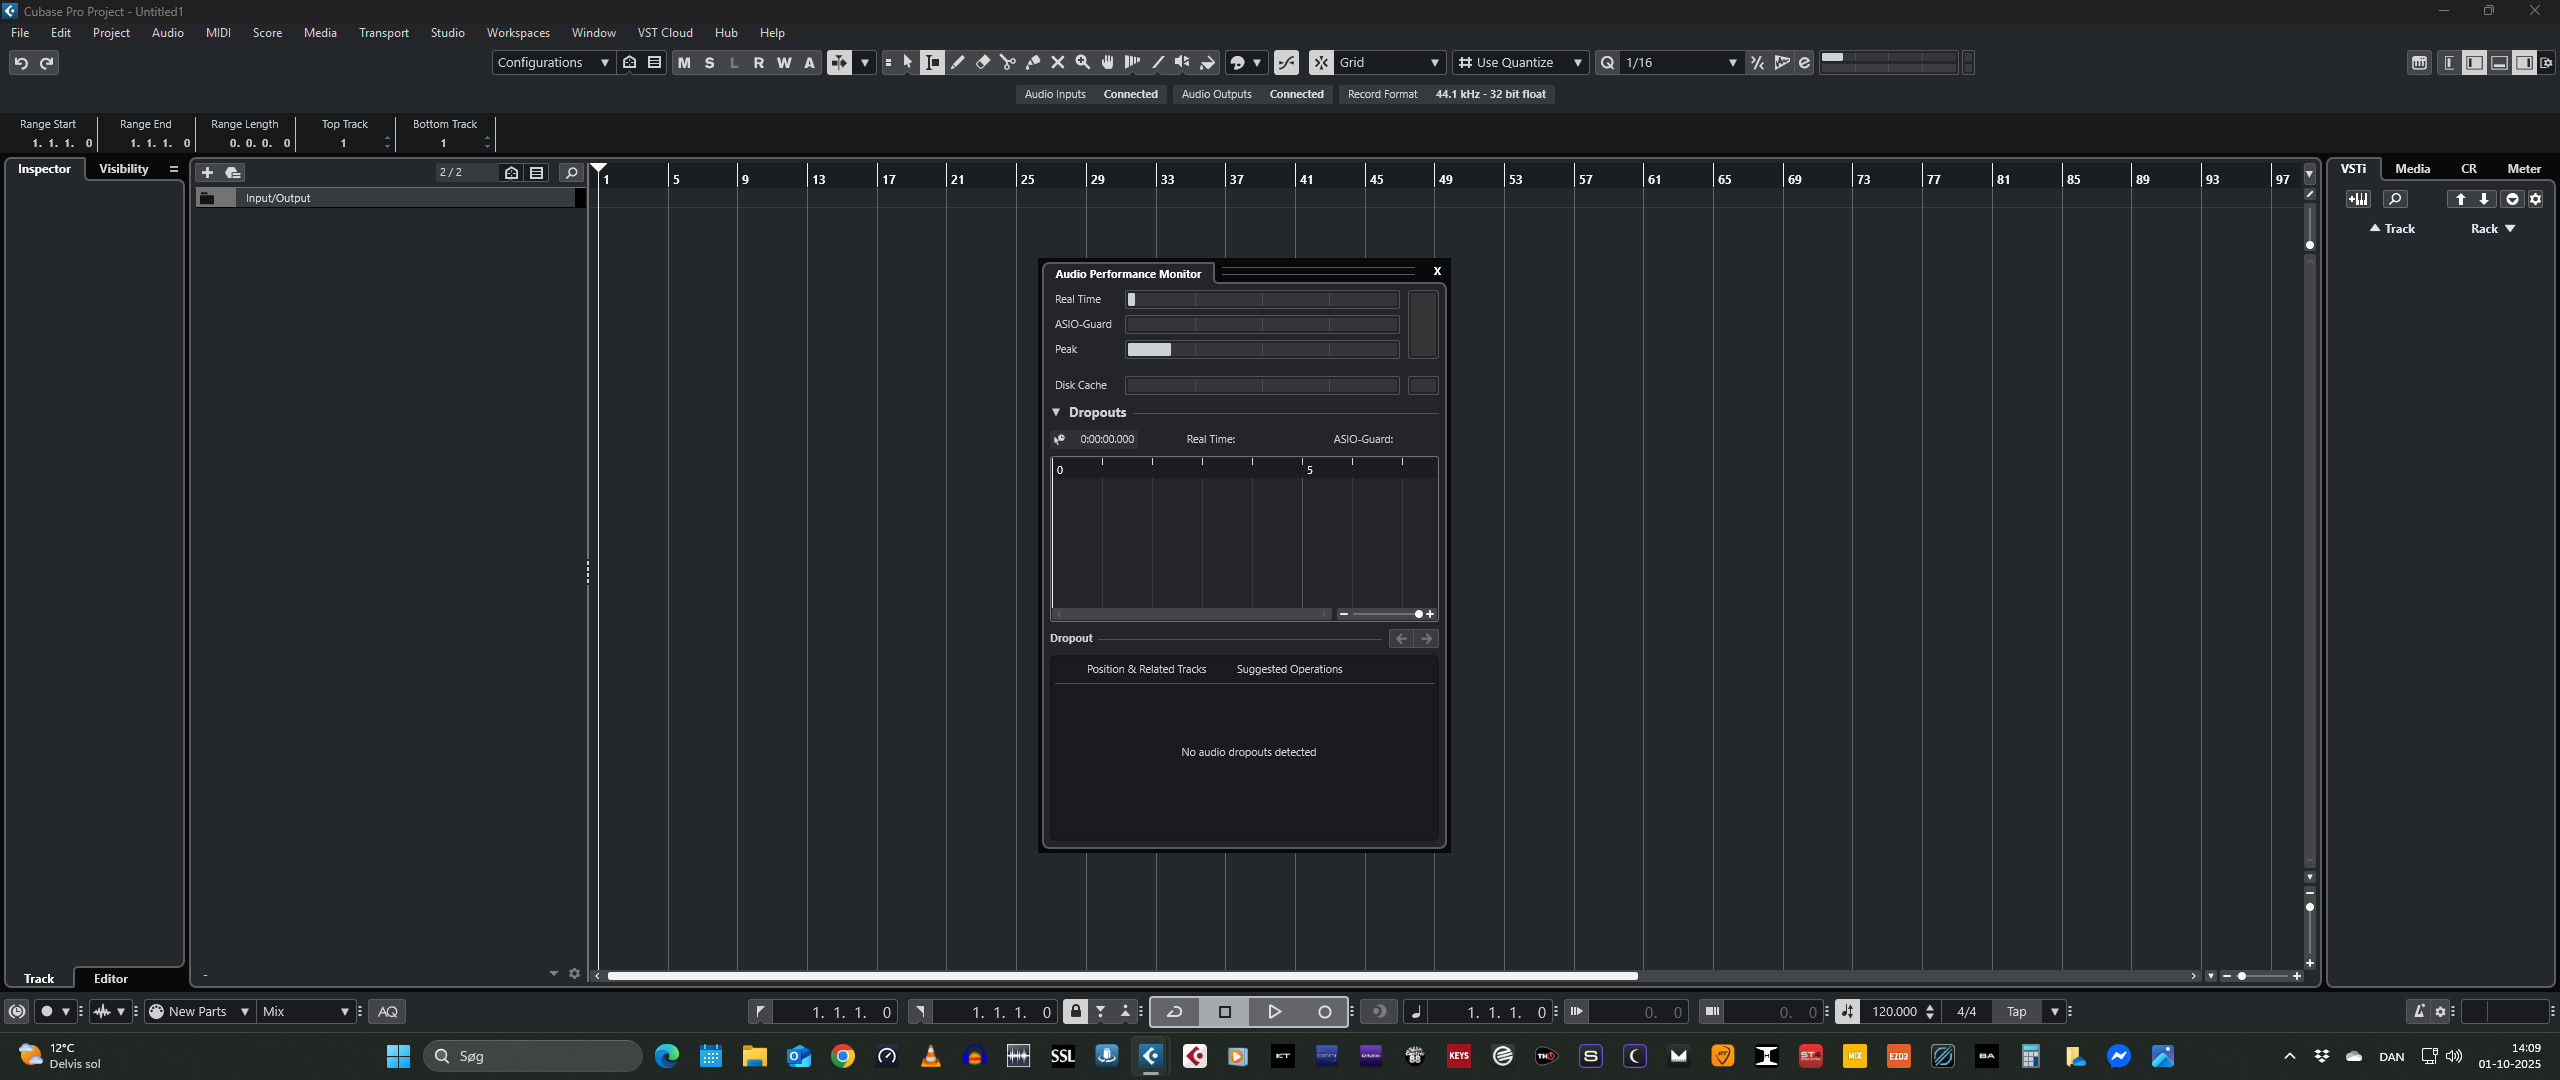Click the Tap tempo button
Screen dimensions: 2560x1080
click(2016, 1012)
